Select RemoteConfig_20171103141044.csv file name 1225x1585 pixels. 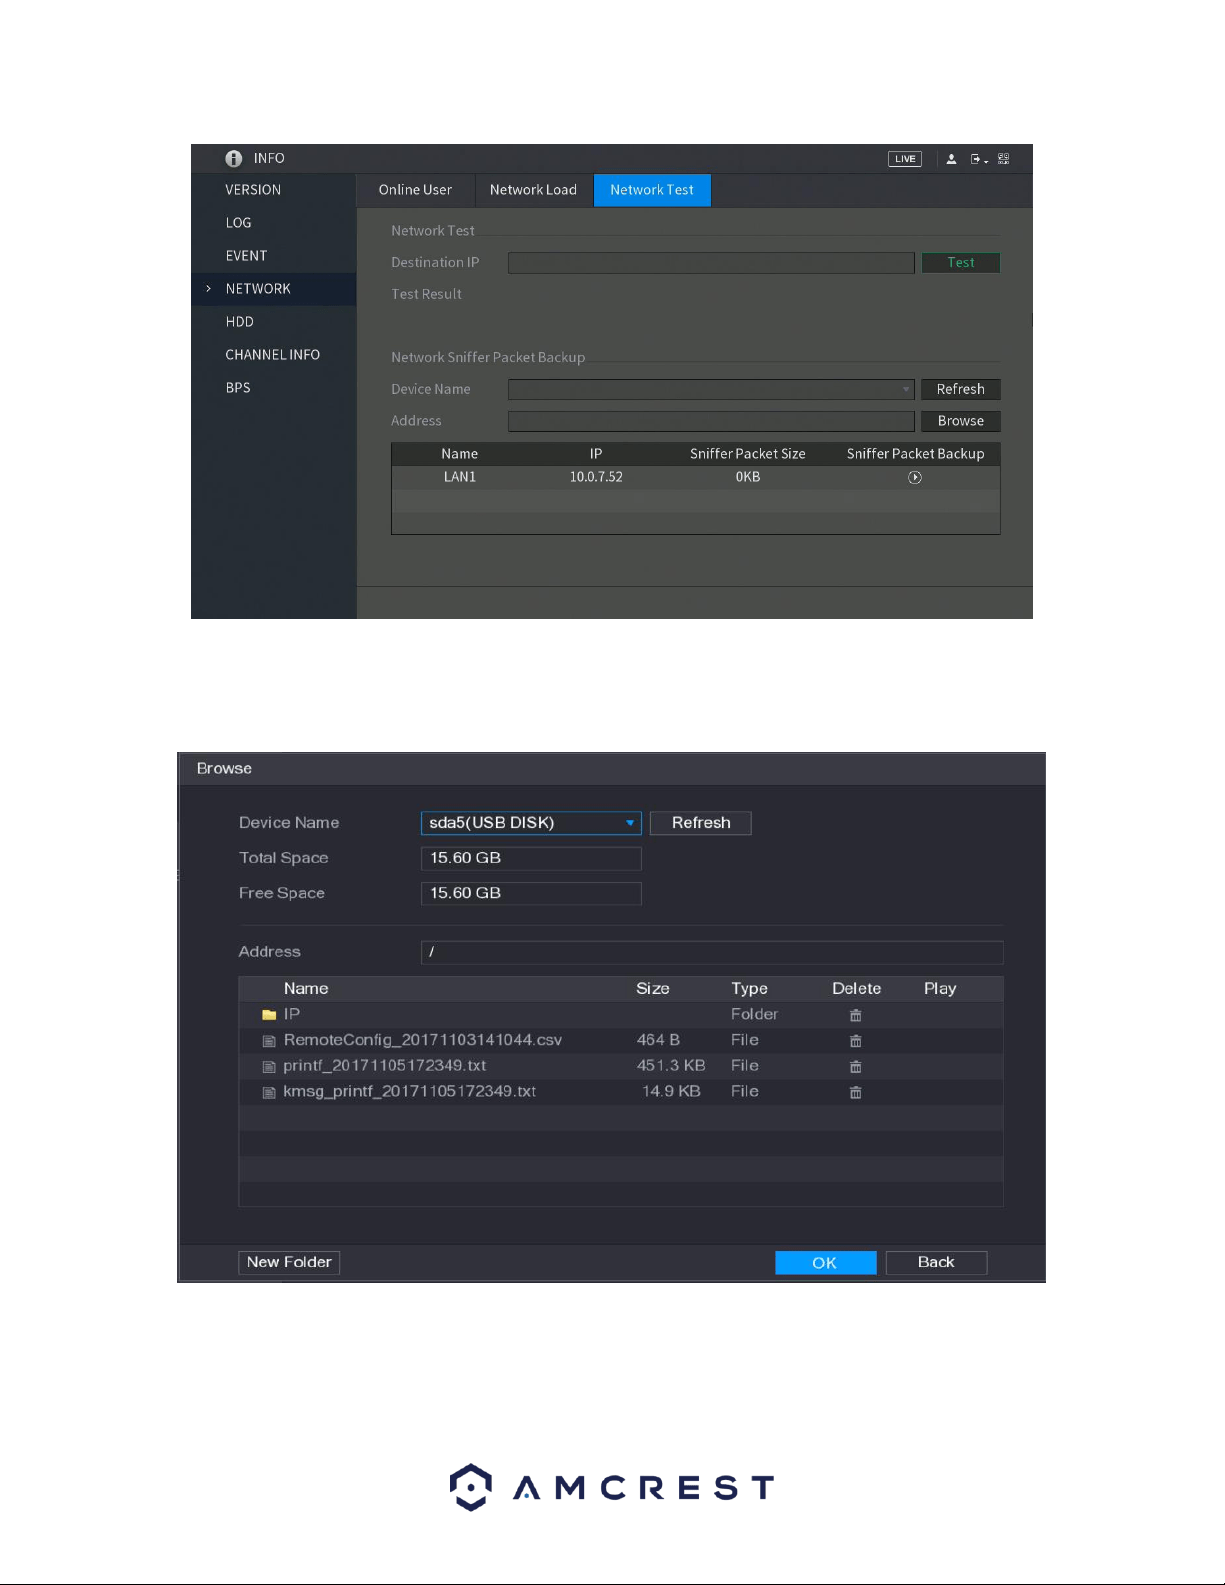click(423, 1040)
